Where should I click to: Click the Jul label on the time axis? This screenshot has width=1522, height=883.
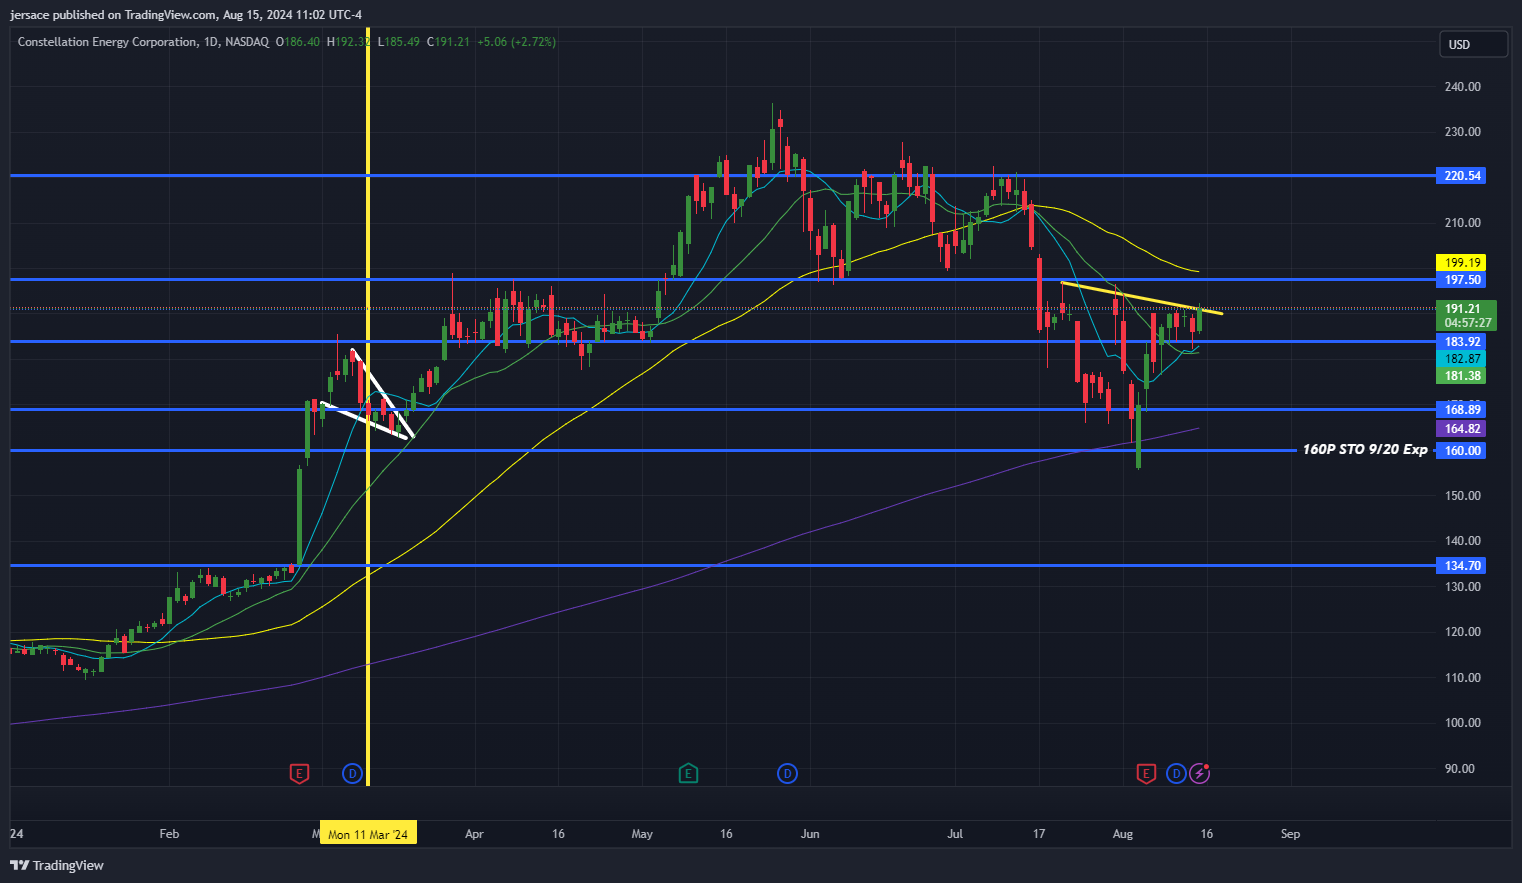pyautogui.click(x=955, y=834)
